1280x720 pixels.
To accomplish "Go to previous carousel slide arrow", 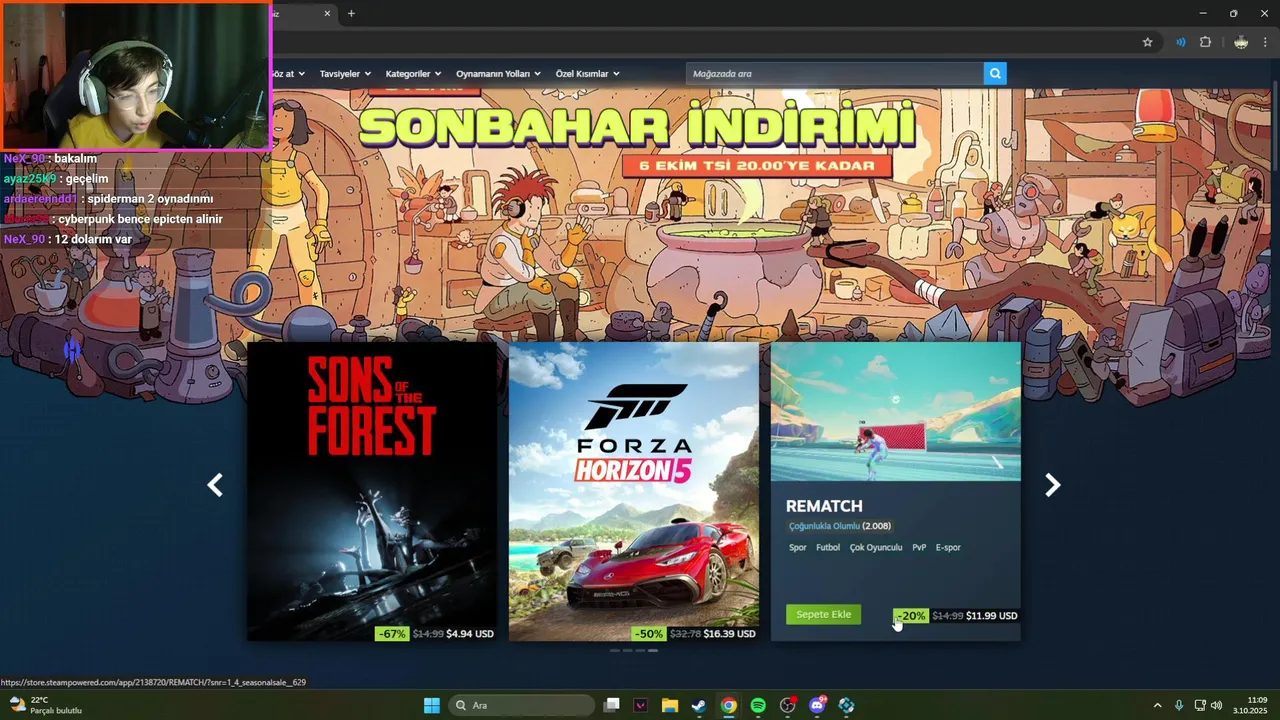I will click(215, 485).
